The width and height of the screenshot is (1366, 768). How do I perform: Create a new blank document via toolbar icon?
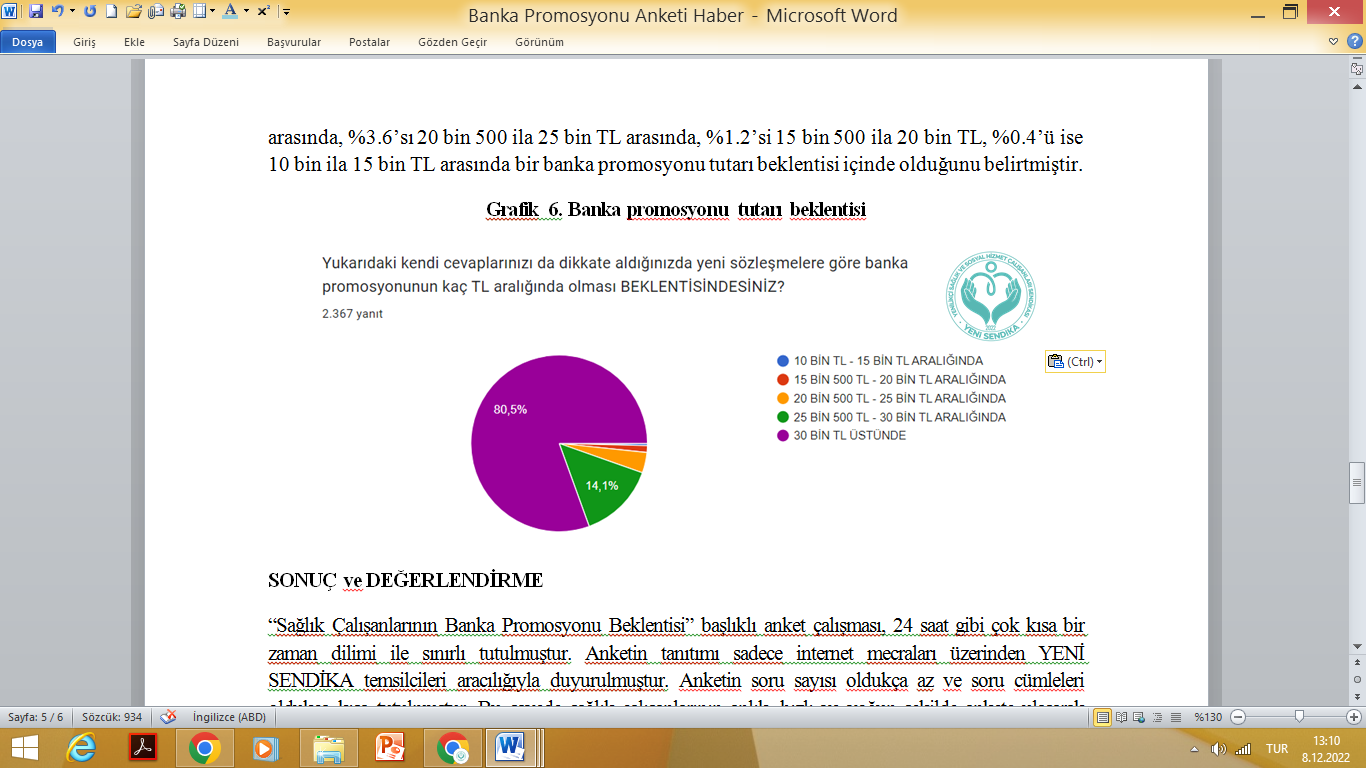(x=111, y=12)
